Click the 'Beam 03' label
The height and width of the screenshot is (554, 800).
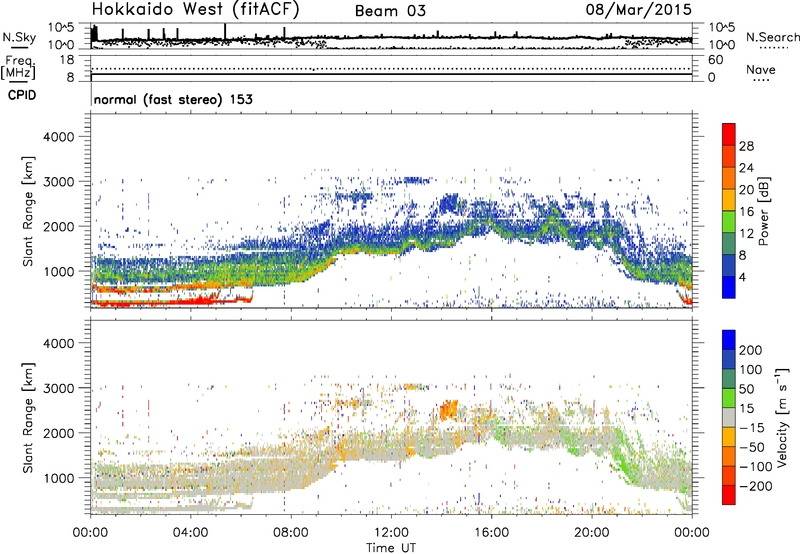(390, 11)
